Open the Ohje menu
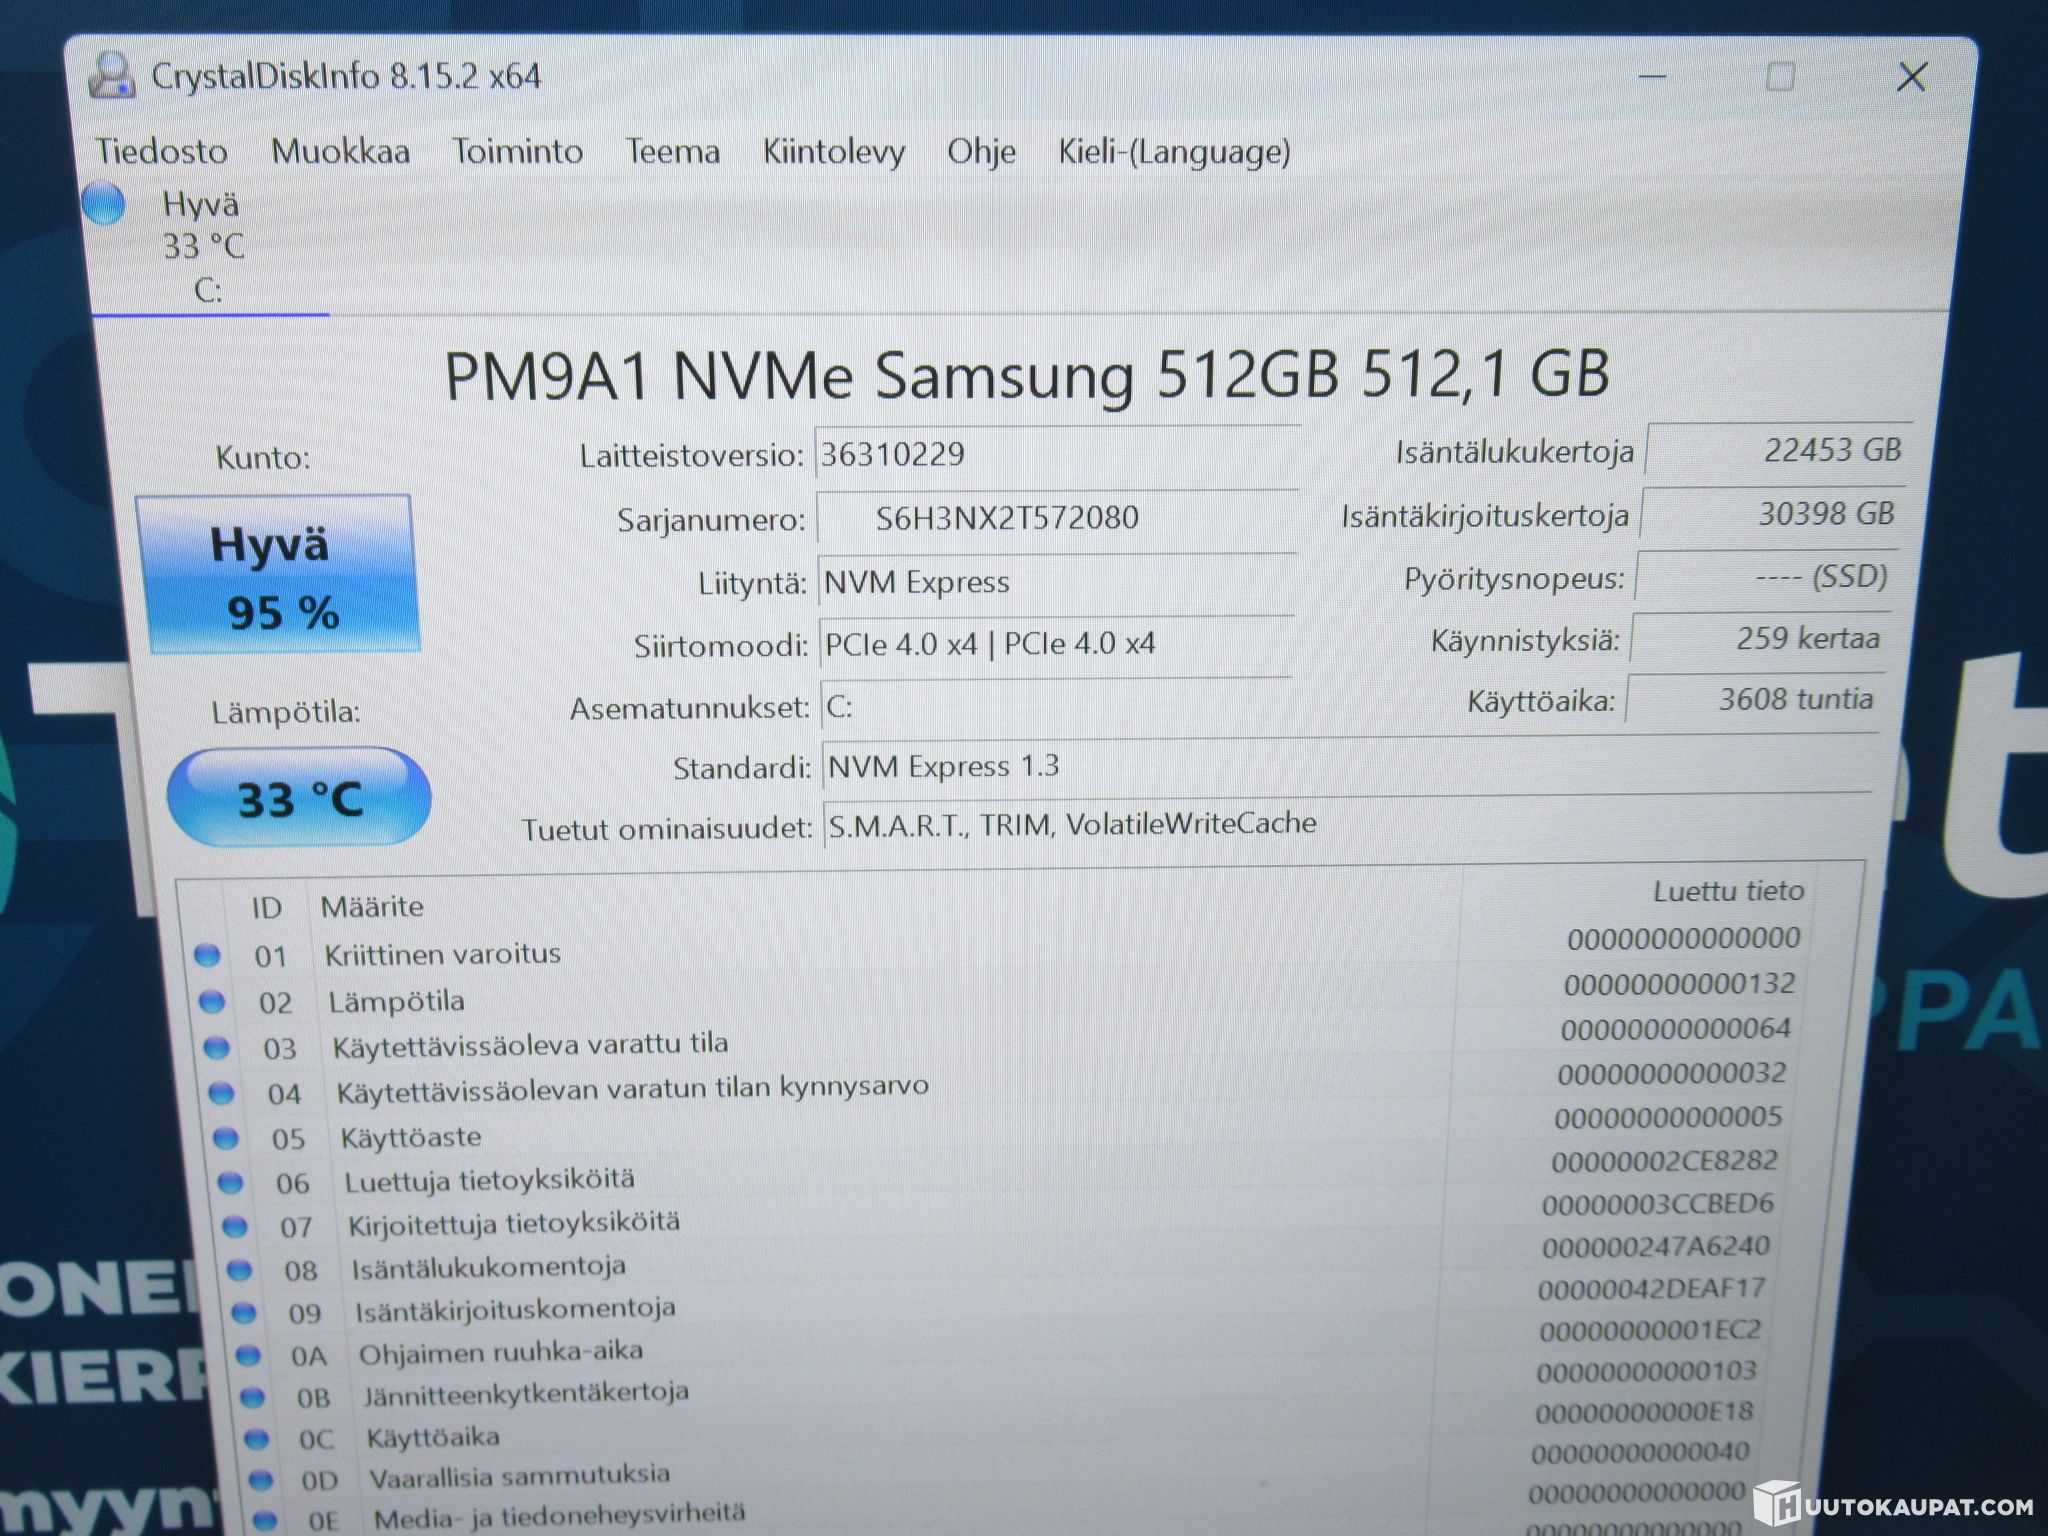Screen dimensions: 2048x1536 point(981,152)
